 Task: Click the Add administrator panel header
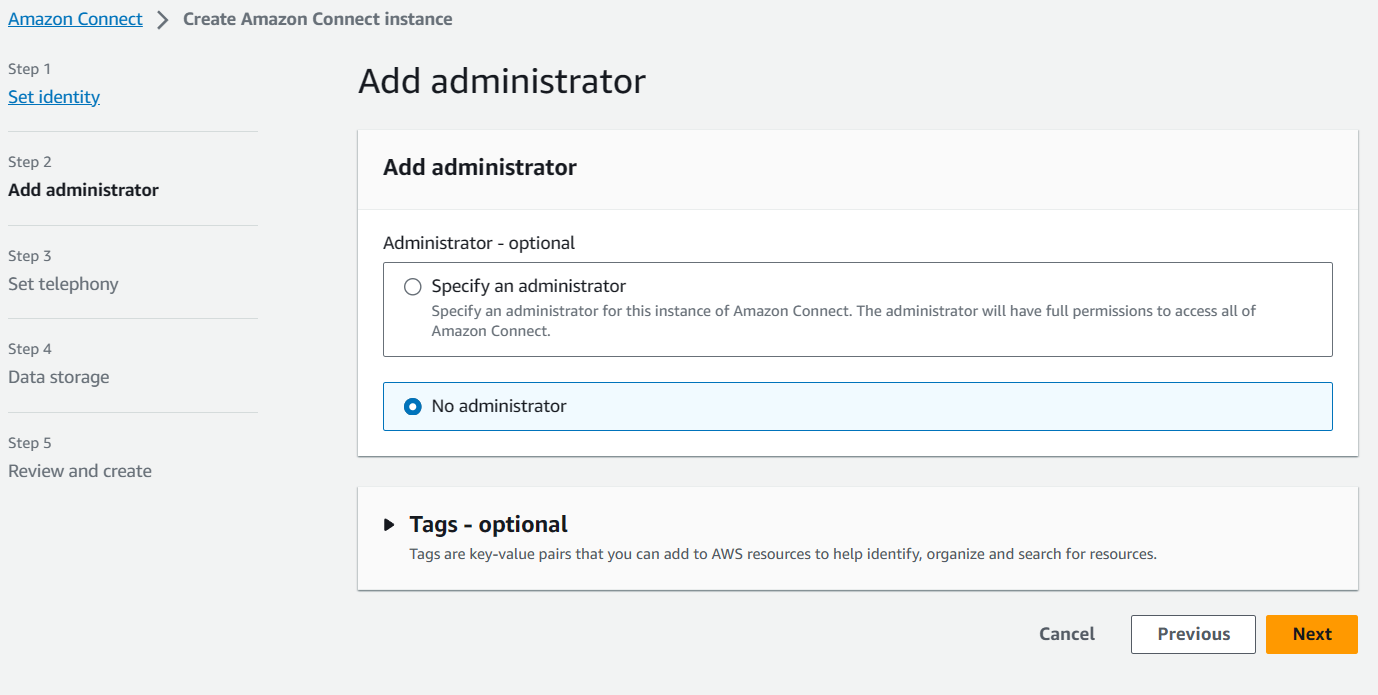[x=480, y=167]
